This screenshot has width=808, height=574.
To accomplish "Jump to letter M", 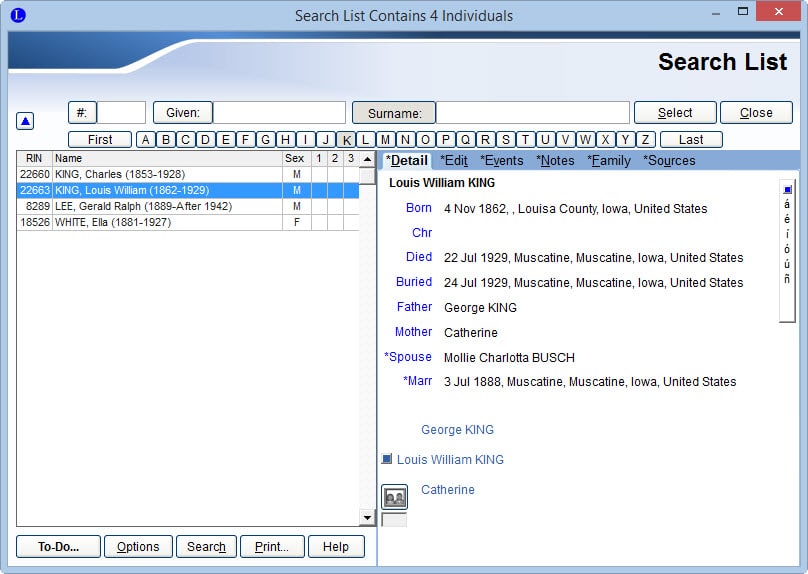I will point(385,140).
